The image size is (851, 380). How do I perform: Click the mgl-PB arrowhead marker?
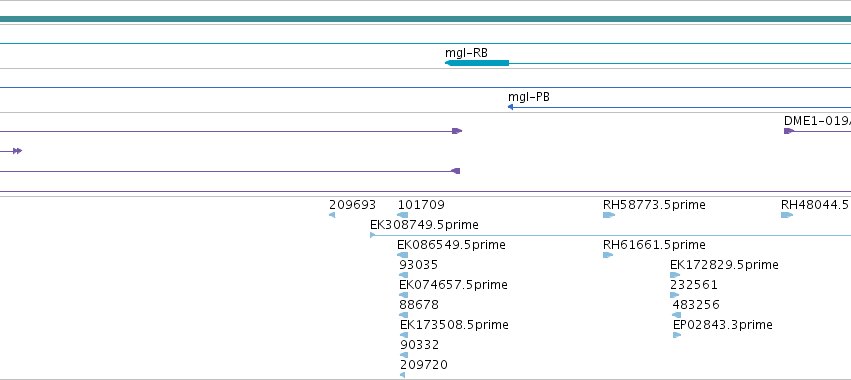pos(510,107)
